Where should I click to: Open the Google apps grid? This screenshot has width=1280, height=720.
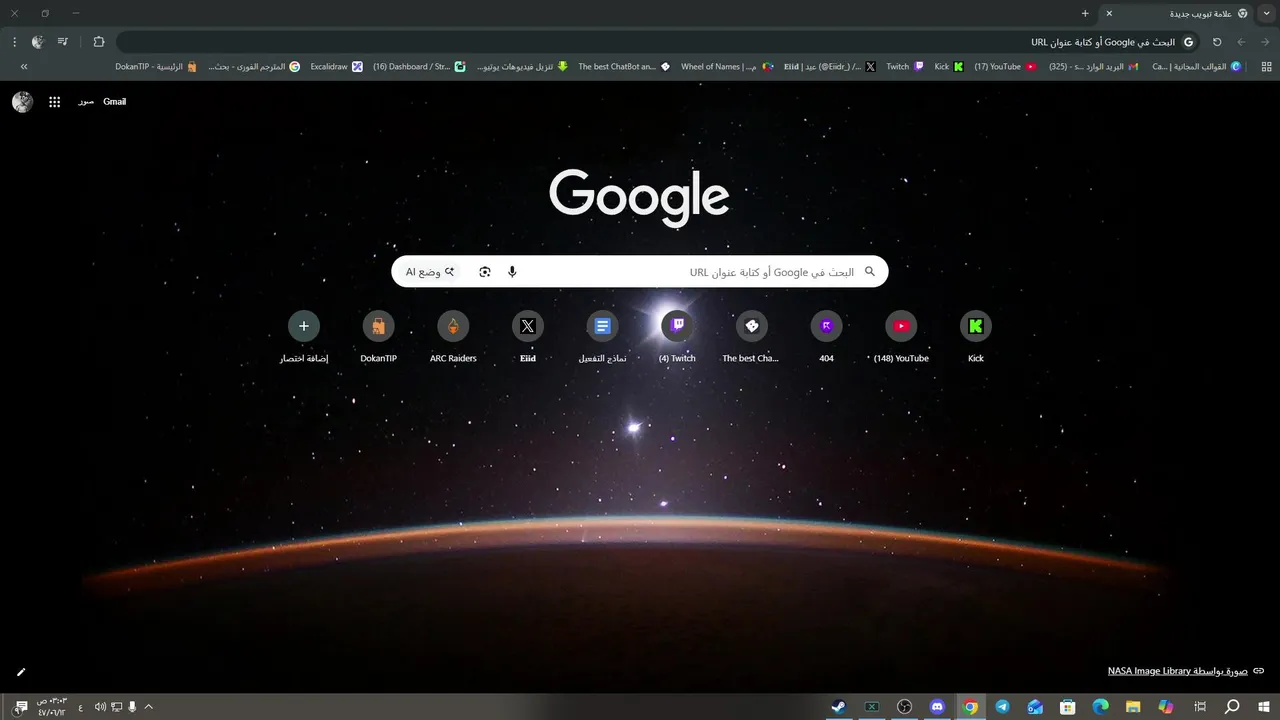click(x=55, y=102)
